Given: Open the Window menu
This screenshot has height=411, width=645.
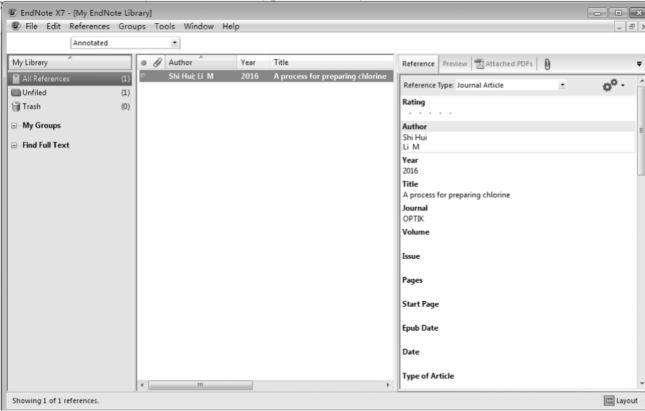Looking at the screenshot, I should [199, 26].
